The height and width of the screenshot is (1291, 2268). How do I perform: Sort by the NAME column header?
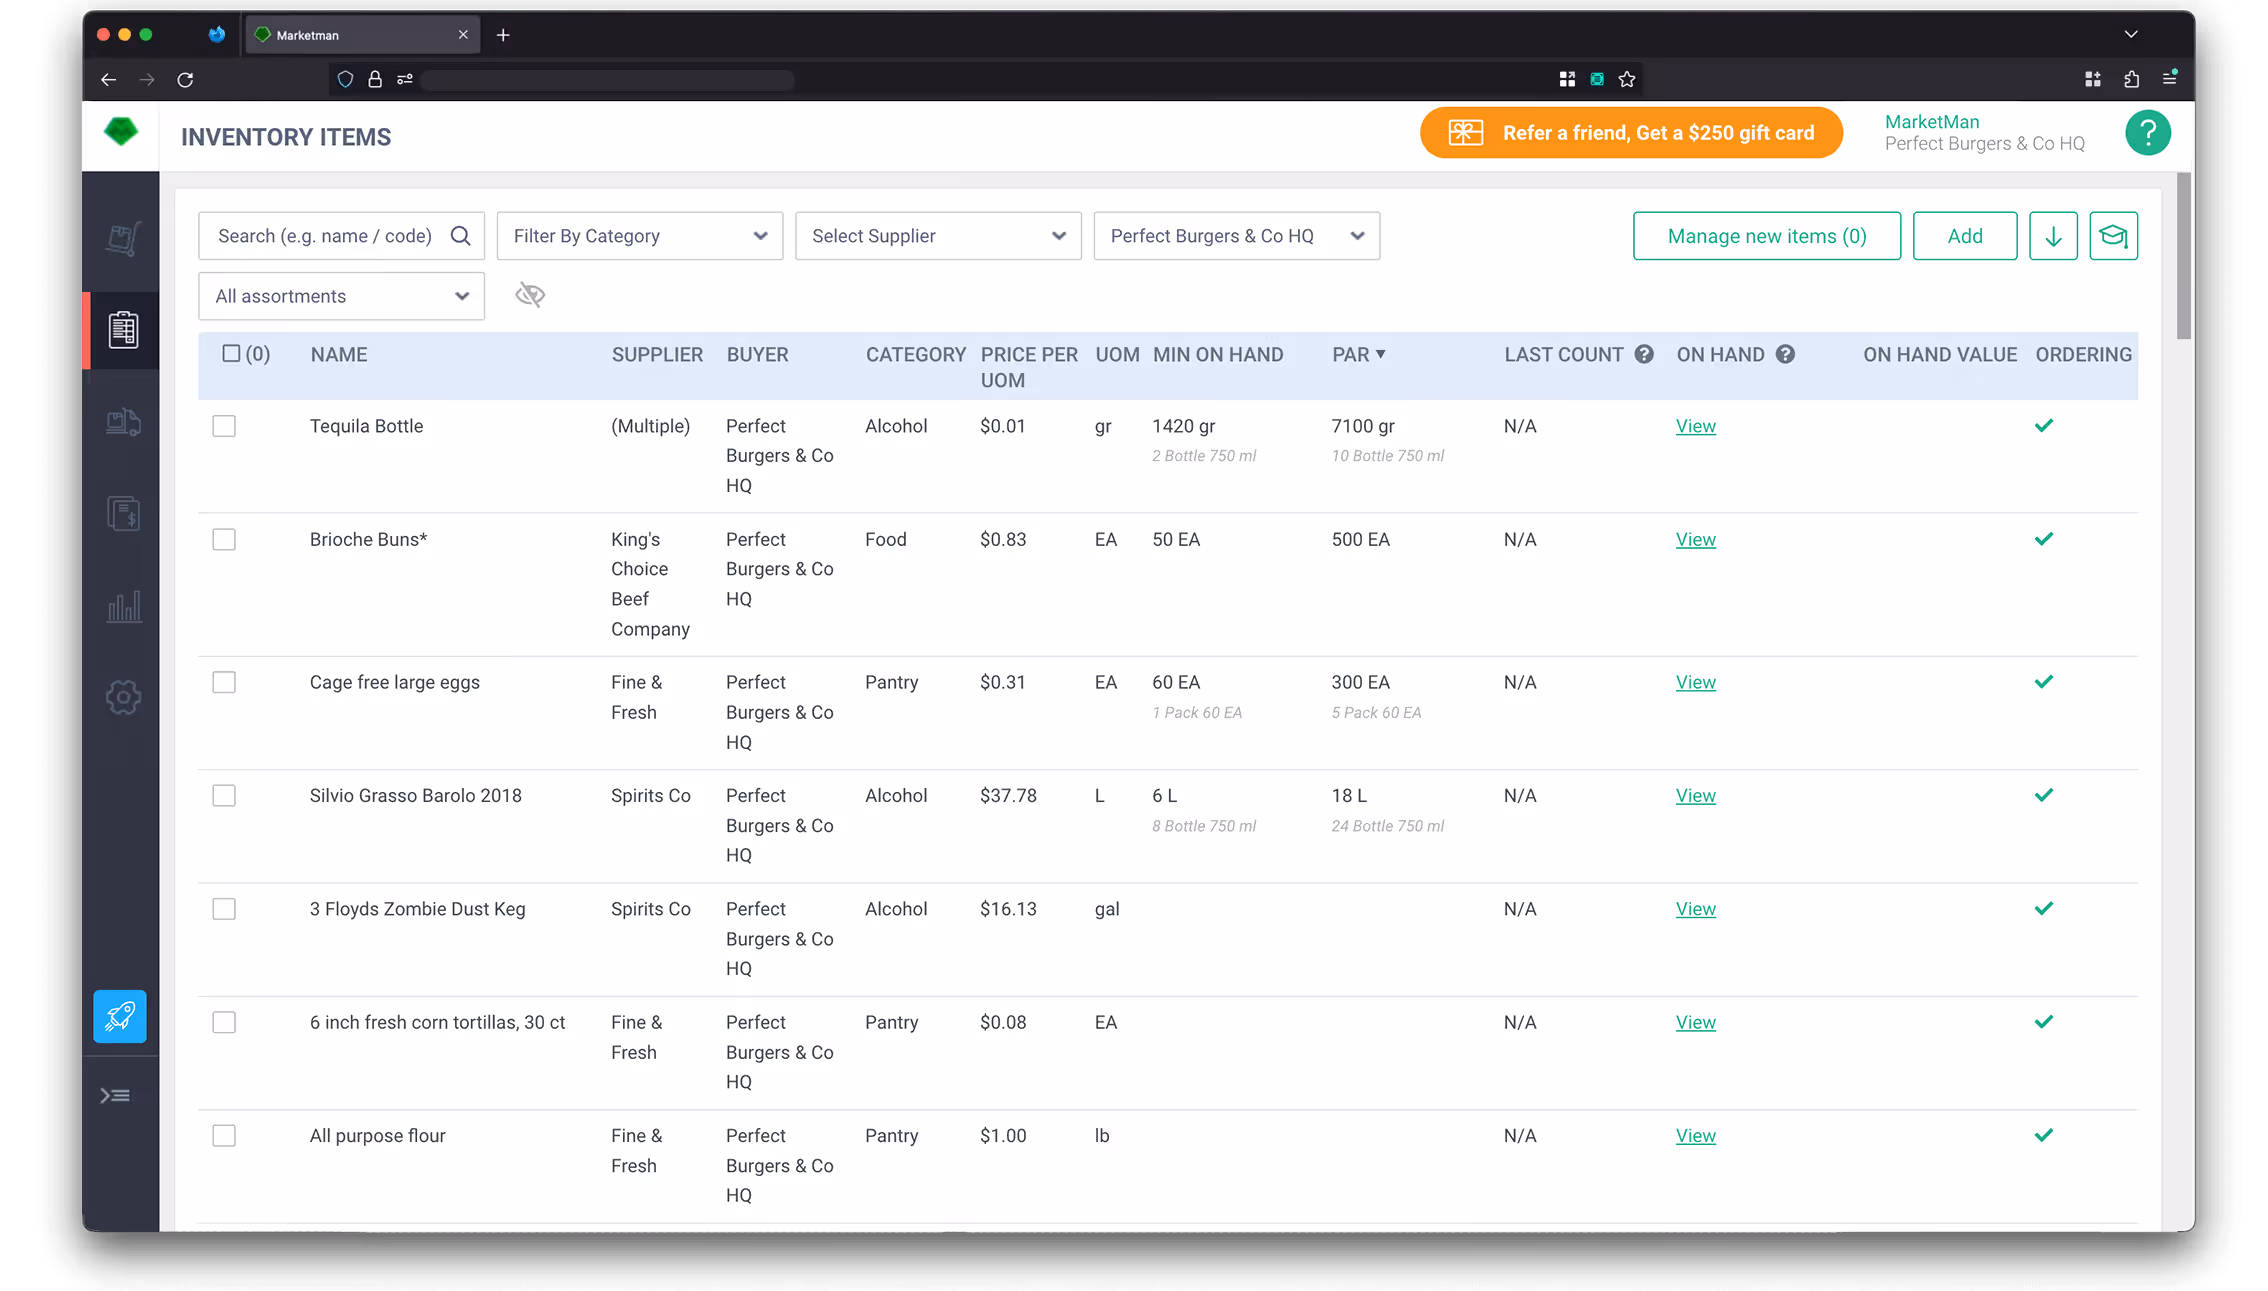point(339,354)
